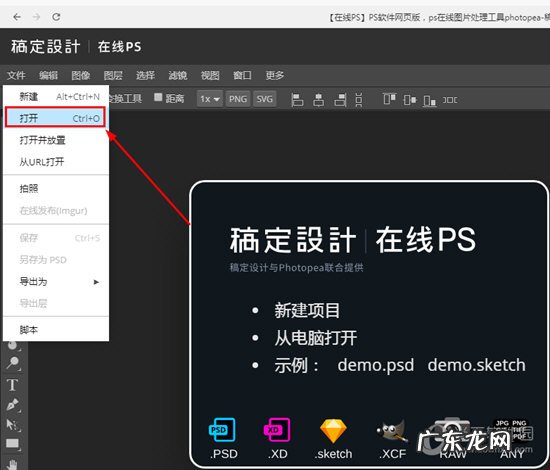Open the 选择 menu
Image resolution: width=550 pixels, height=470 pixels.
point(145,75)
